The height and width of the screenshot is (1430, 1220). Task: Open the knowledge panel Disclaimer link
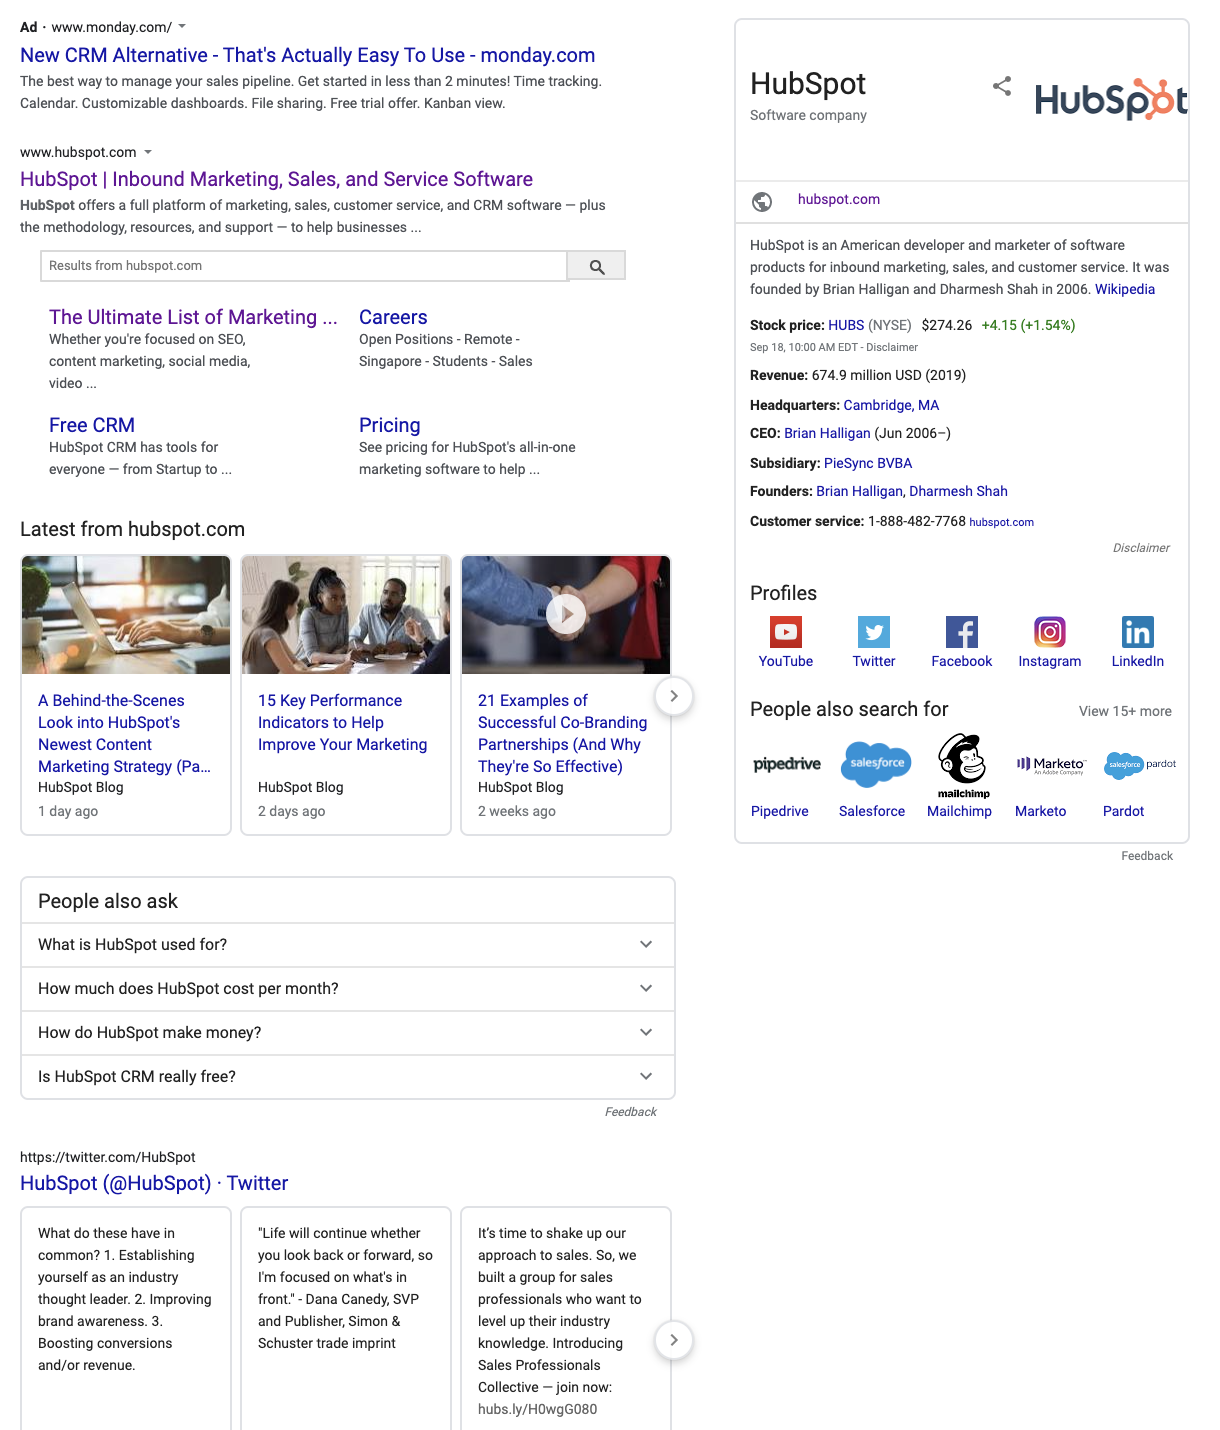(x=1141, y=548)
